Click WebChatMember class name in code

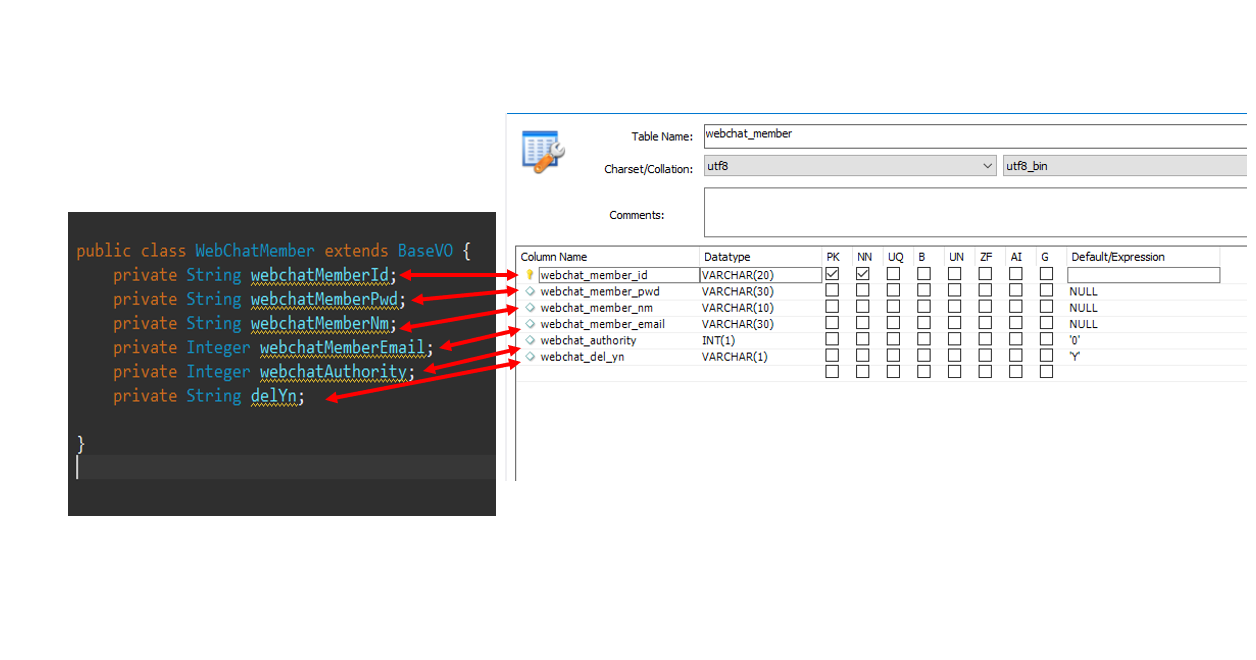point(255,251)
